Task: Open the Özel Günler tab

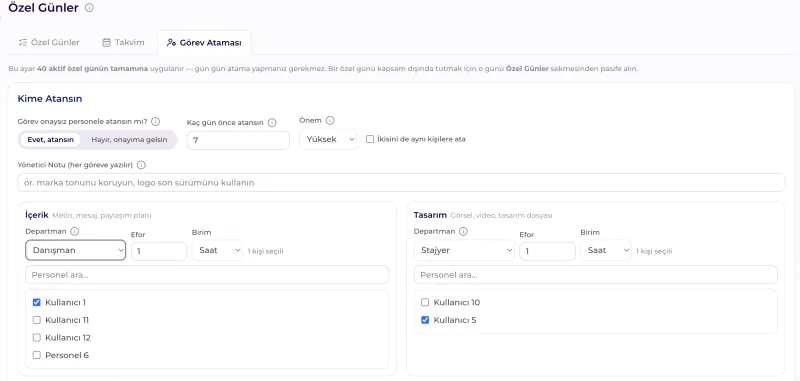Action: pyautogui.click(x=49, y=42)
